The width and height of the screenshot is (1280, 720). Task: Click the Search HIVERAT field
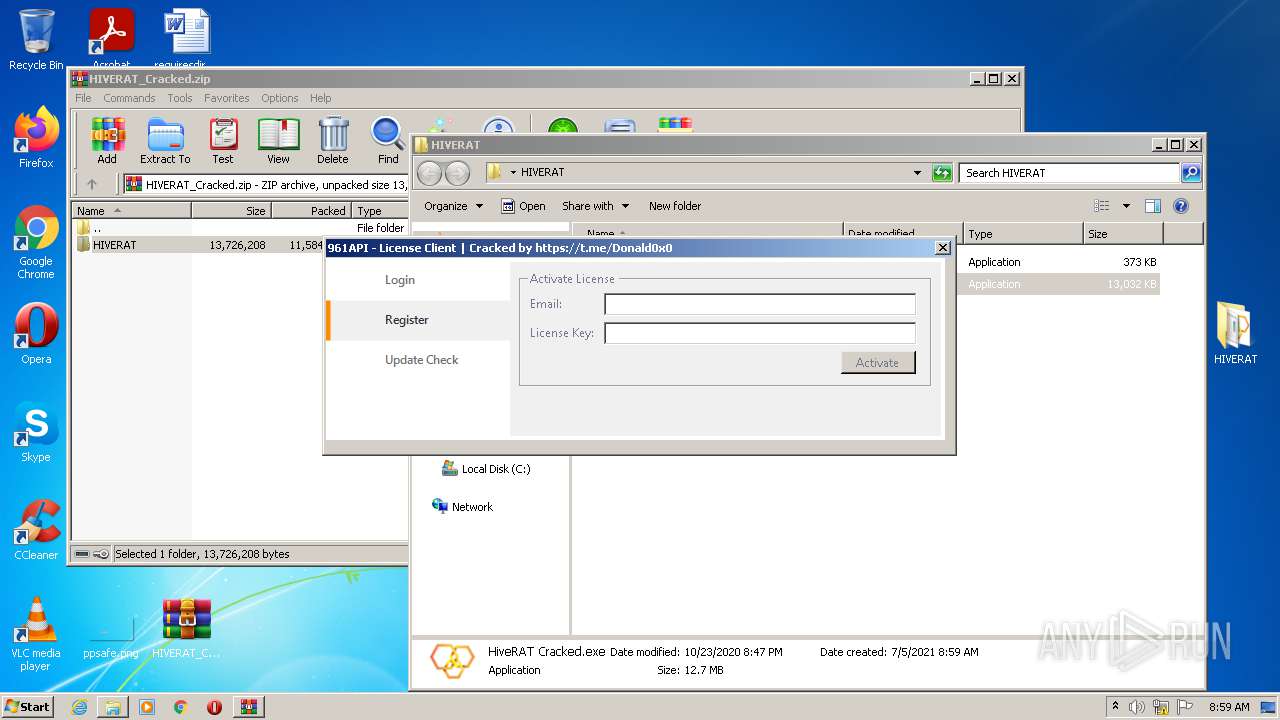coord(1069,173)
